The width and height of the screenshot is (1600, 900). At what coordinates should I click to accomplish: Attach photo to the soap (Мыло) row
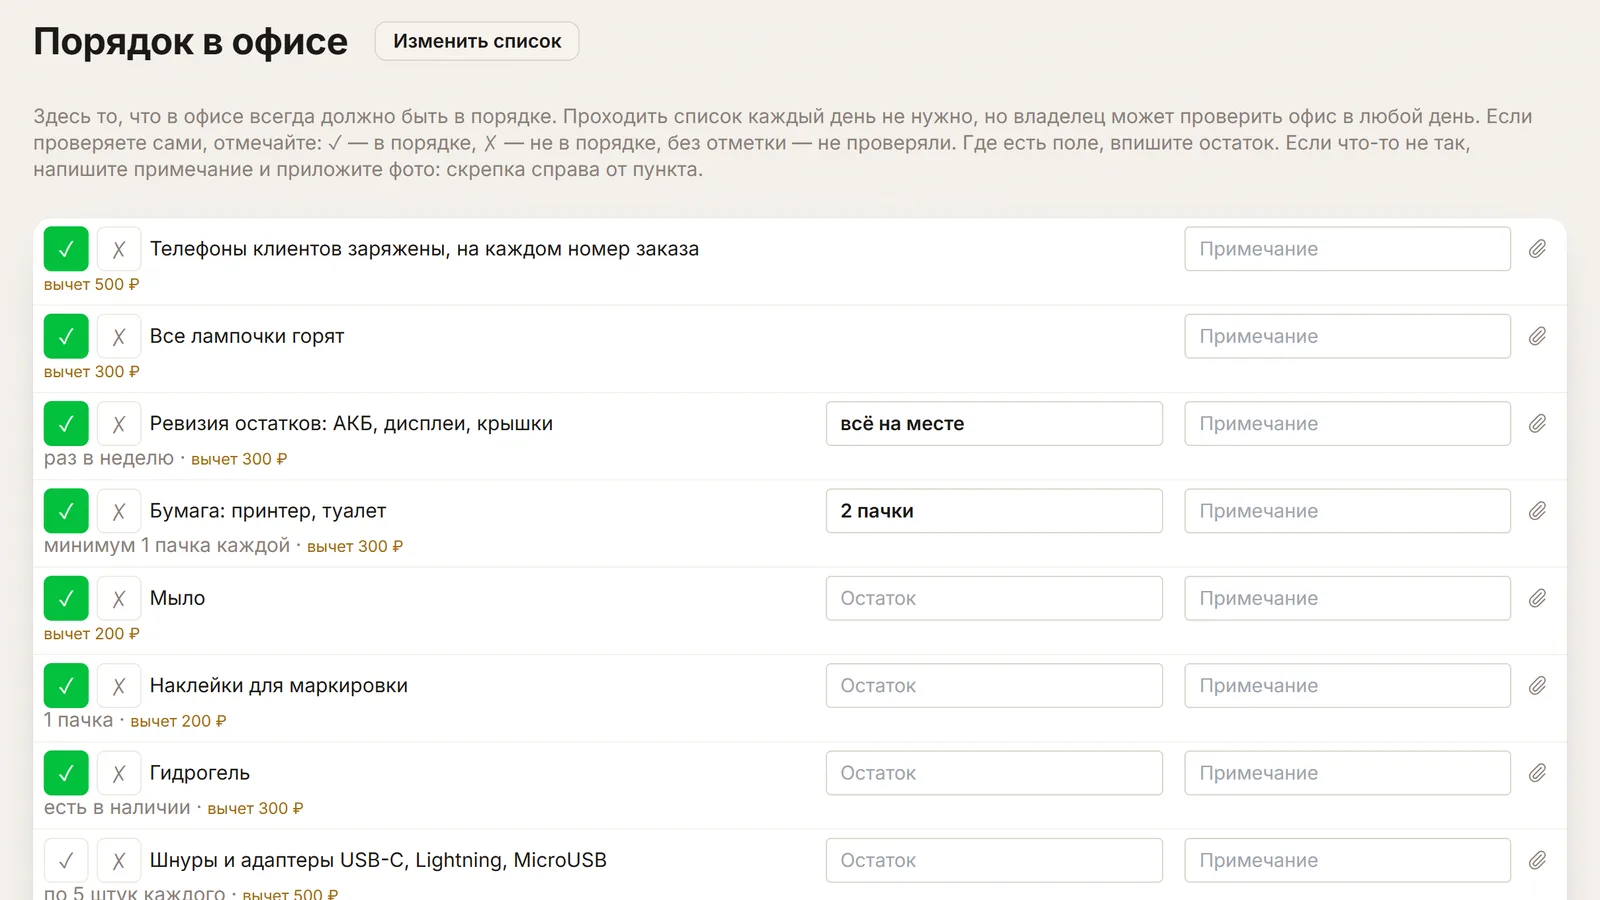tap(1537, 598)
